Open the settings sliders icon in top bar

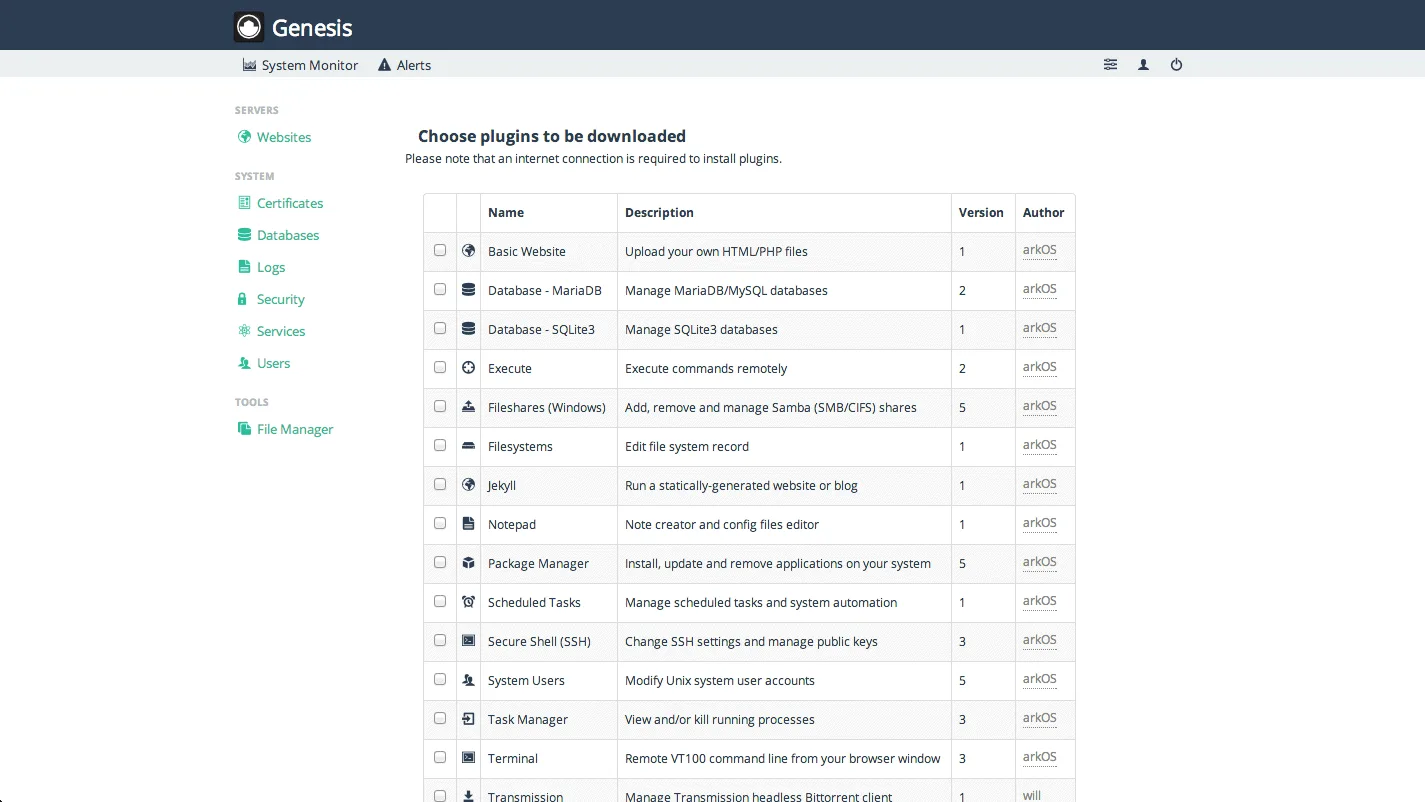1110,64
